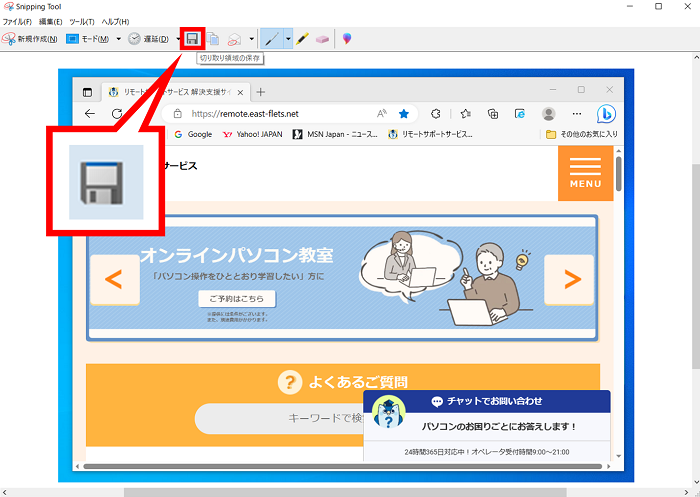The image size is (700, 497).
Task: Select the Pen tool
Action: (271, 39)
